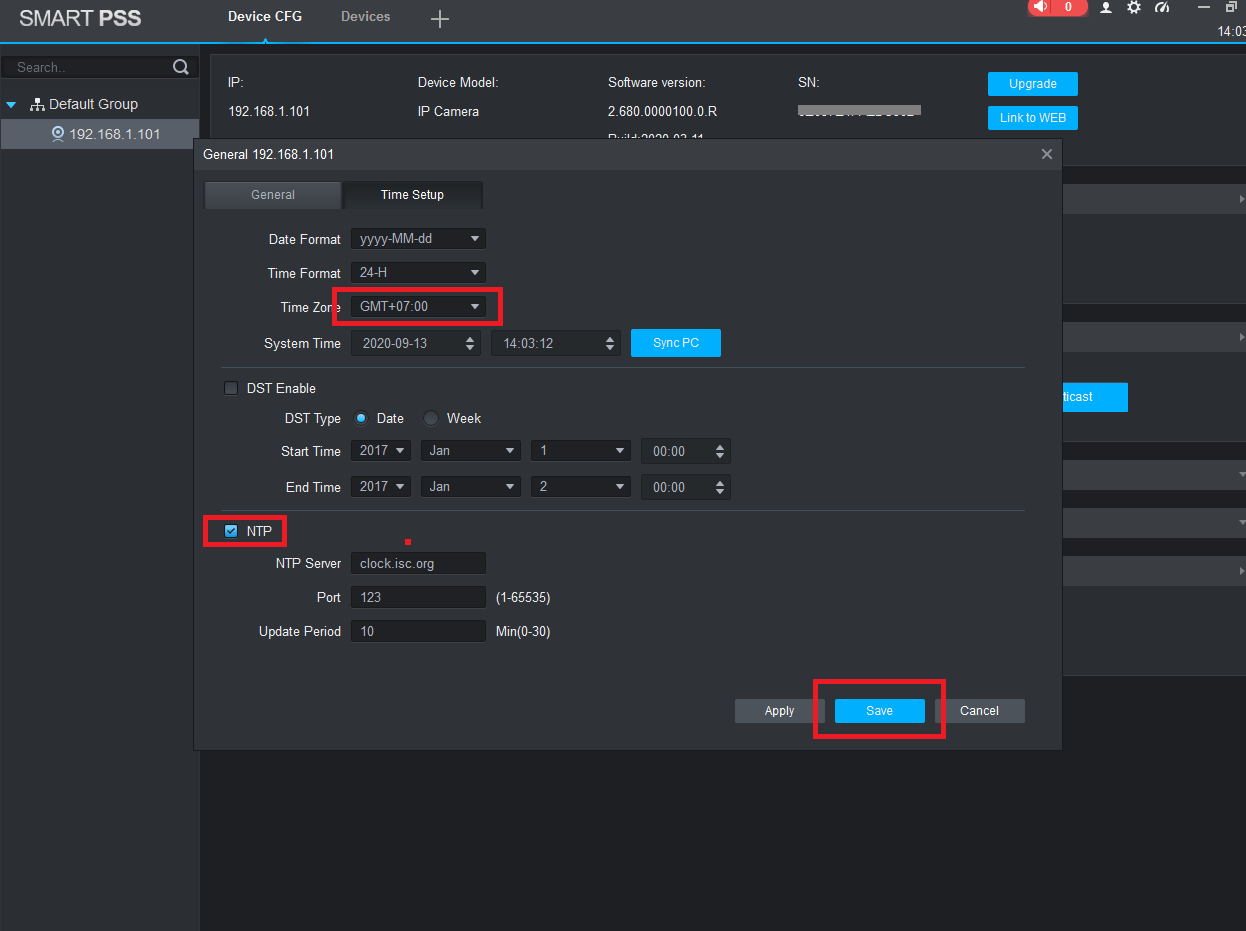Collapse the Default Group tree
1246x931 pixels.
pyautogui.click(x=11, y=104)
